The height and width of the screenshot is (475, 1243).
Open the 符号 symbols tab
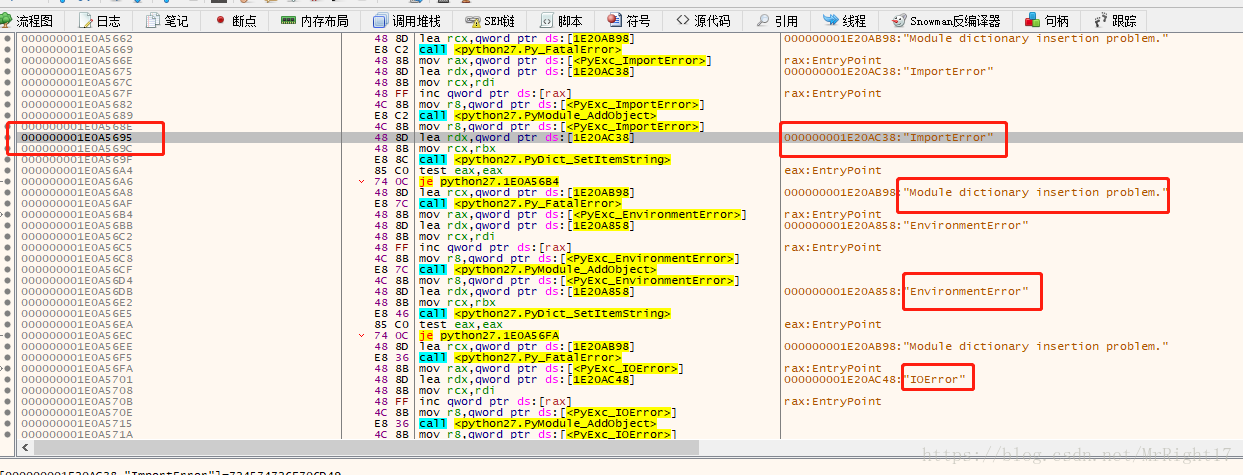pyautogui.click(x=630, y=20)
